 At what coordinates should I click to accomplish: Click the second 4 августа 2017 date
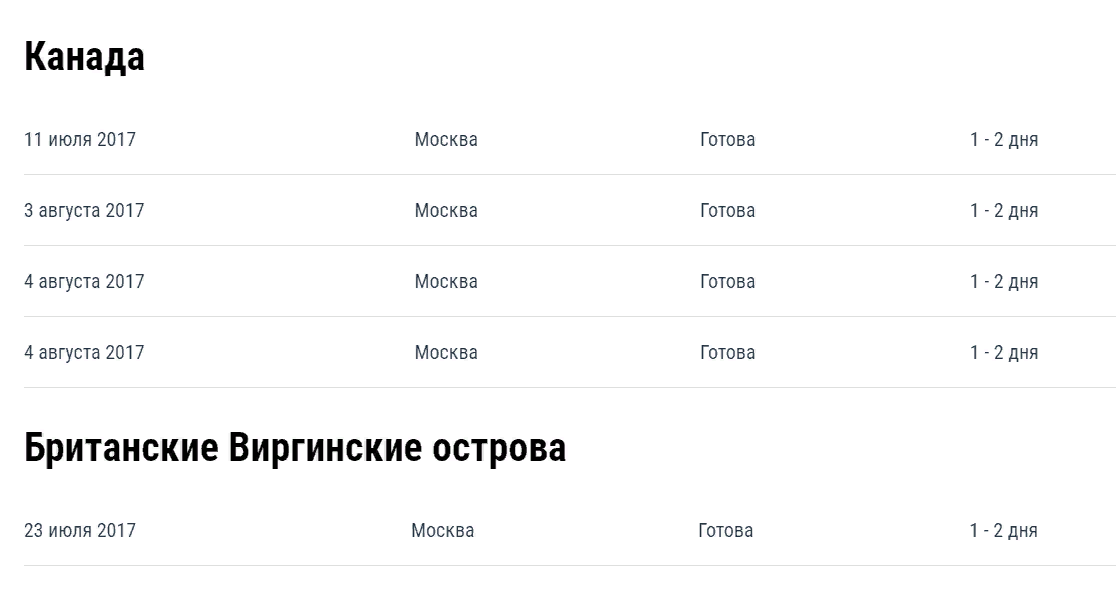click(x=84, y=353)
